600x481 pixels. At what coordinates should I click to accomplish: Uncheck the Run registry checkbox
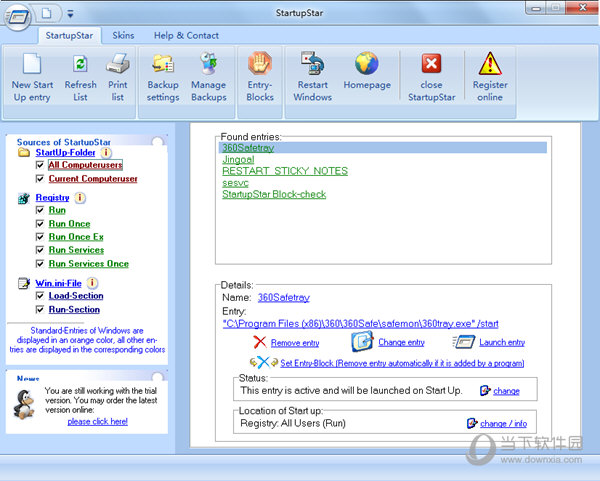pos(40,210)
